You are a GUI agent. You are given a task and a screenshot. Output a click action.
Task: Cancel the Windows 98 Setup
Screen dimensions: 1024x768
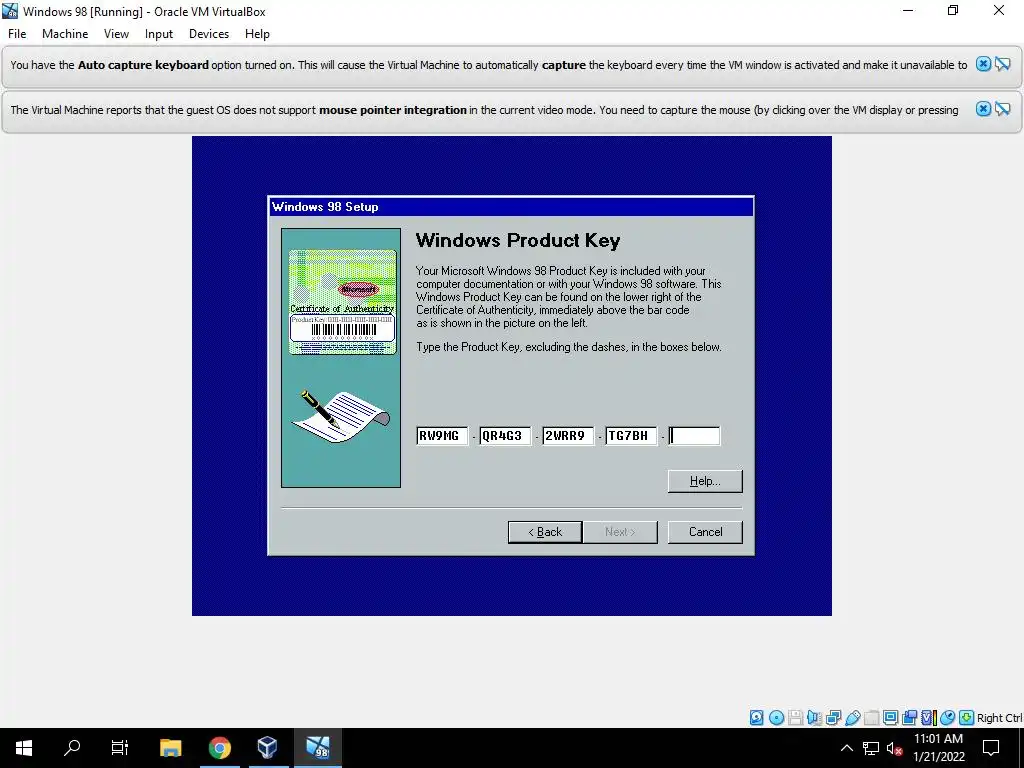(x=705, y=532)
